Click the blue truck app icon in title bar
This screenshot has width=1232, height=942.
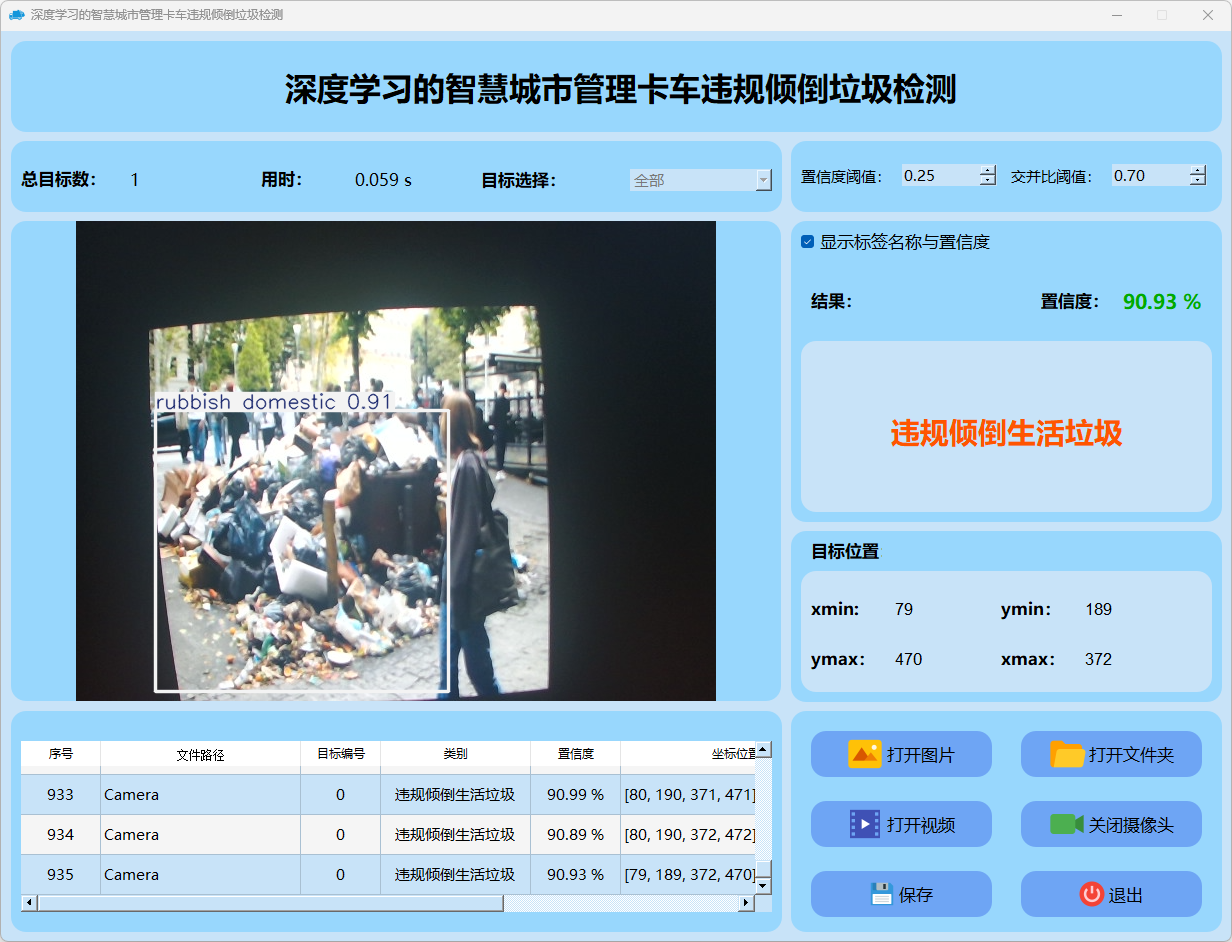(x=16, y=15)
